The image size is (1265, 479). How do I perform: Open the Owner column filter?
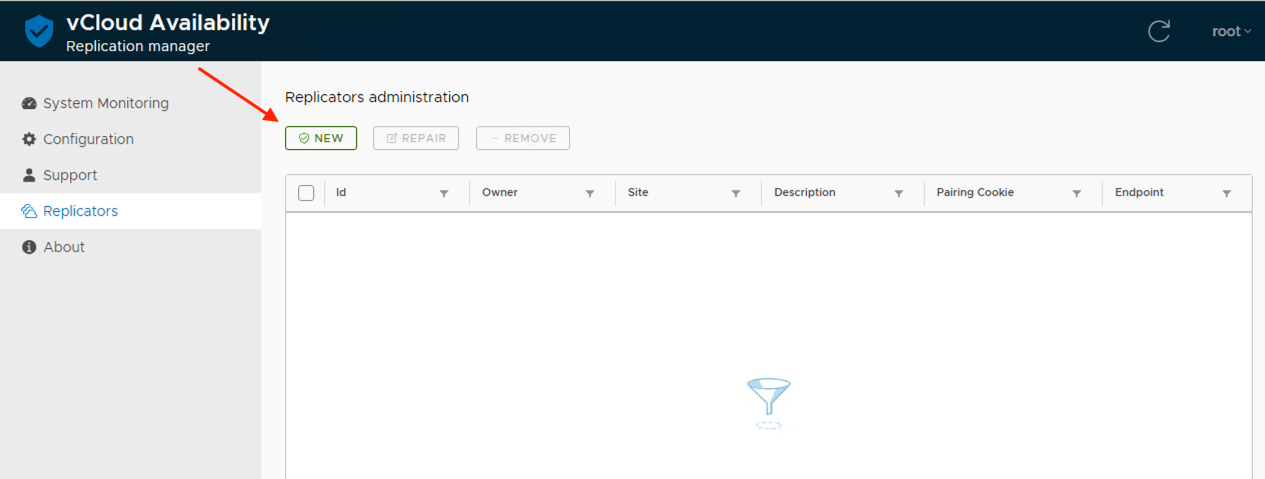590,194
